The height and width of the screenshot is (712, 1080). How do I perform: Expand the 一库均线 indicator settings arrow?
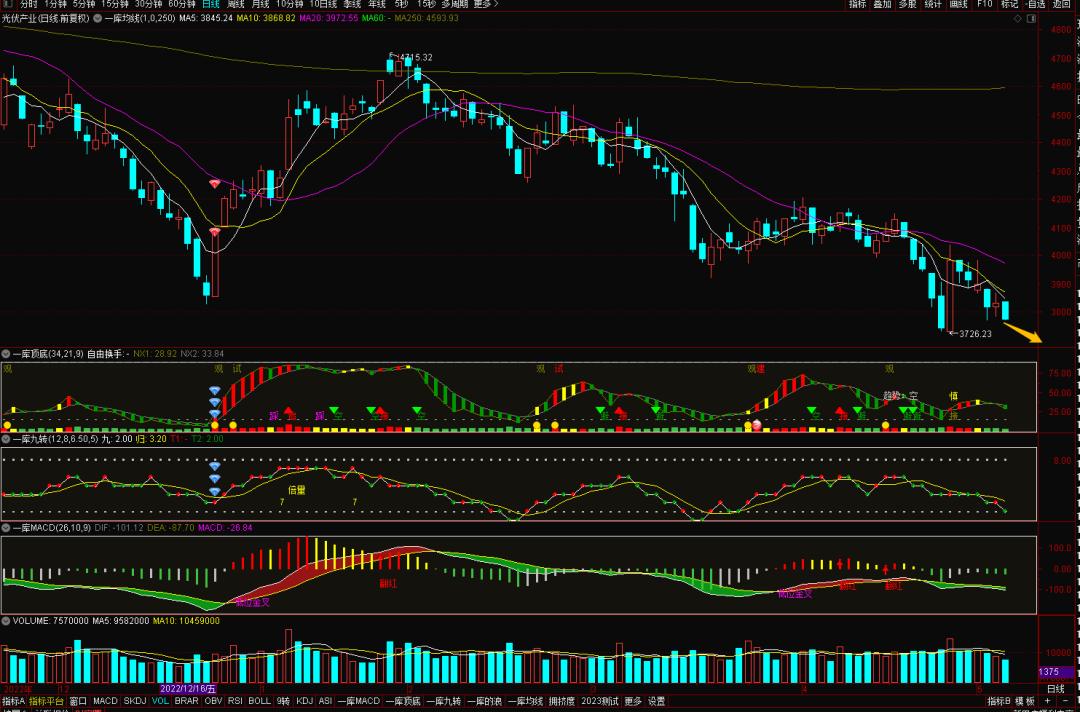[x=97, y=19]
